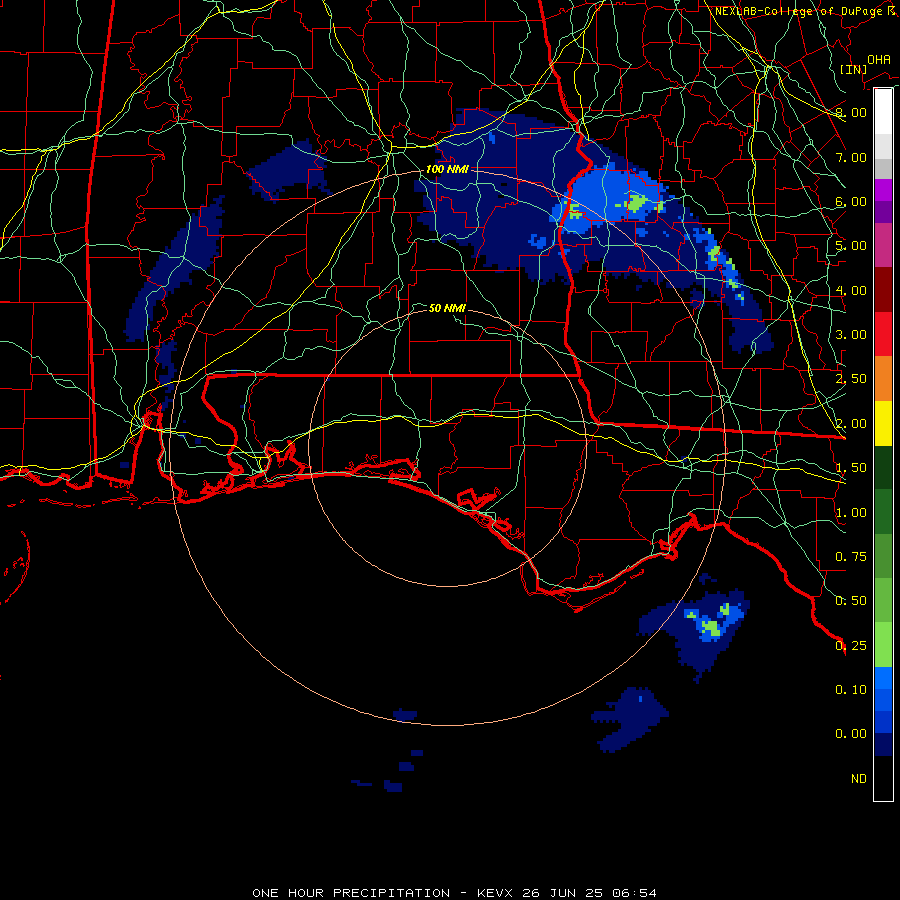Pick the navy swatch next to 0.00
This screenshot has width=900, height=900.
883,745
